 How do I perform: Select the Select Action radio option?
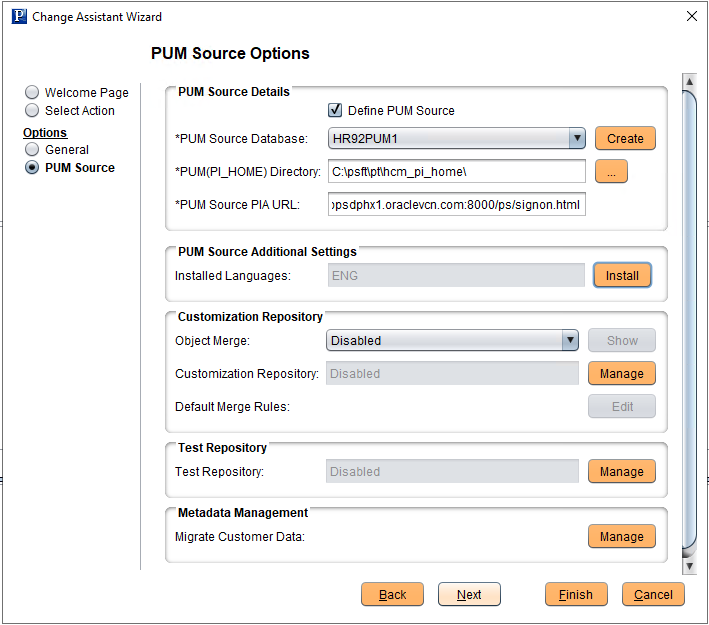[x=32, y=111]
